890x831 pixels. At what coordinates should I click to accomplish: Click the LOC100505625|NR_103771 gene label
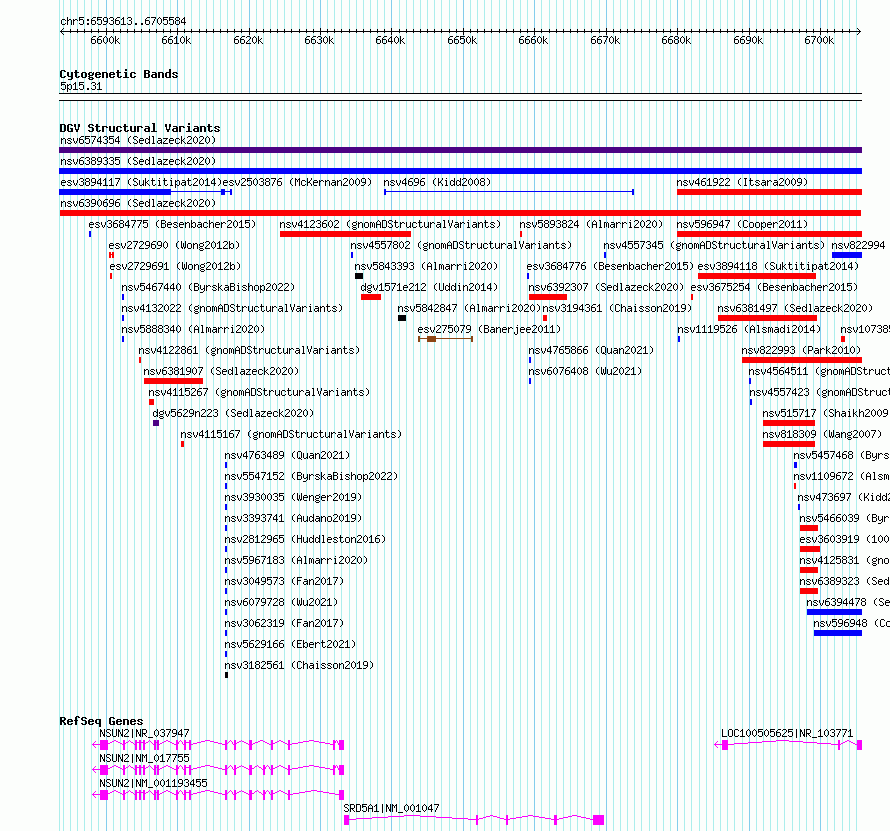pos(787,733)
